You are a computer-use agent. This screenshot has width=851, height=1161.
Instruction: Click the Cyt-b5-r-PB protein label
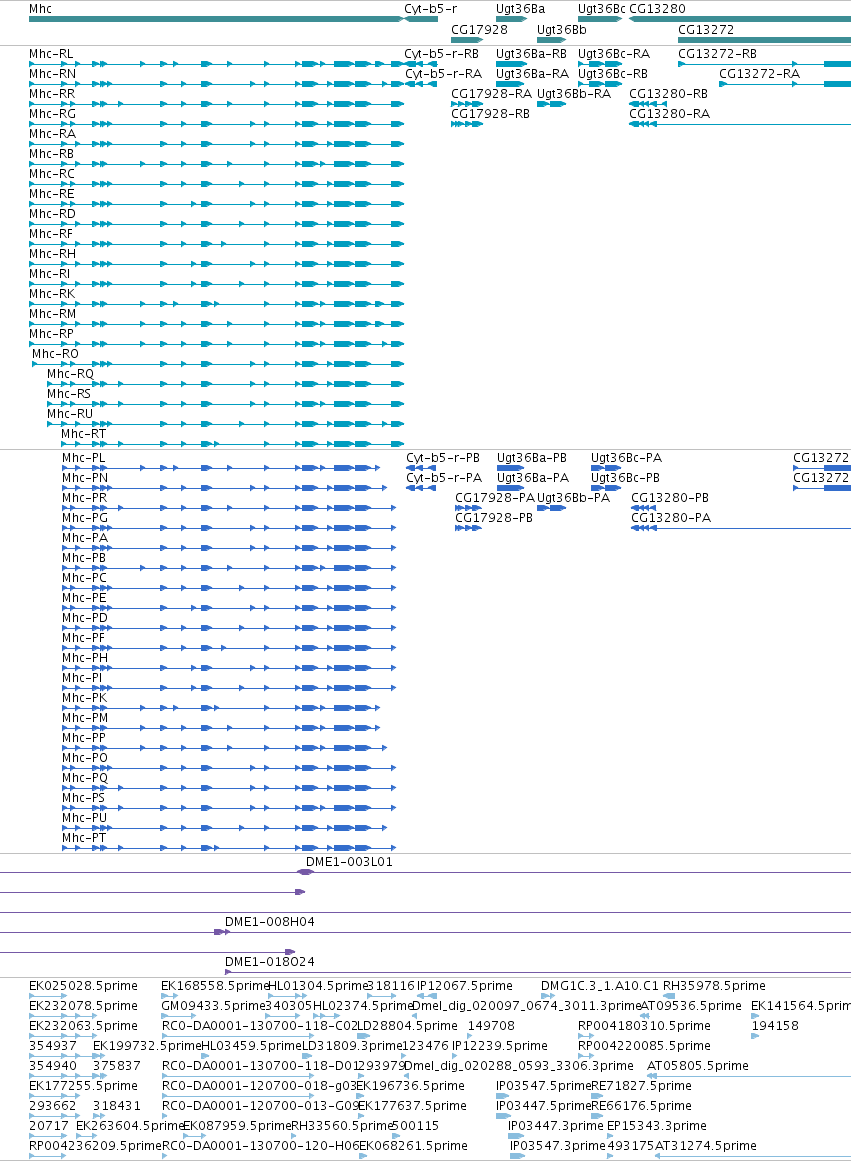tap(443, 458)
